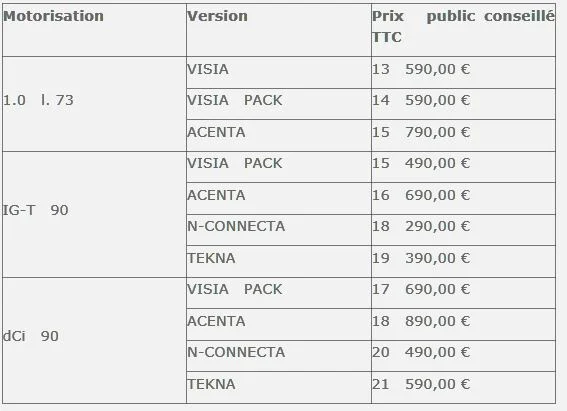The height and width of the screenshot is (411, 567).
Task: Click the 20 490,00 € price cell
Action: 464,356
